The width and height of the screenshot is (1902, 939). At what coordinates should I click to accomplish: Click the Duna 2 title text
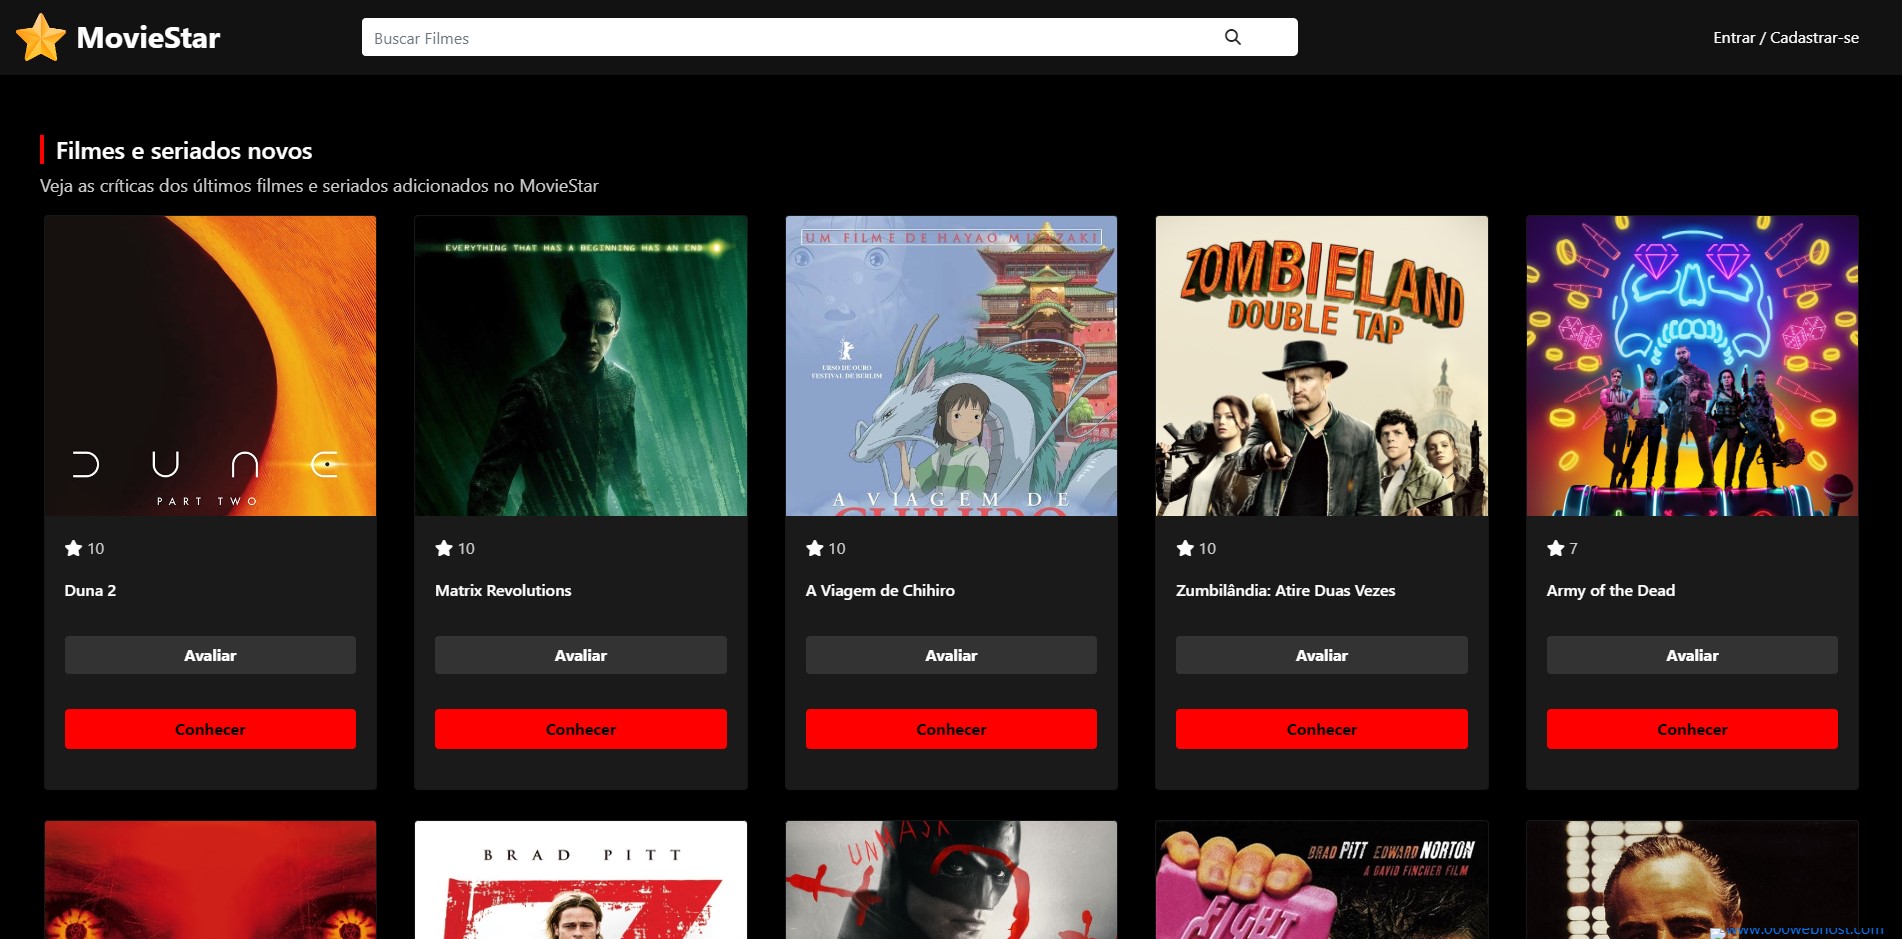point(90,590)
